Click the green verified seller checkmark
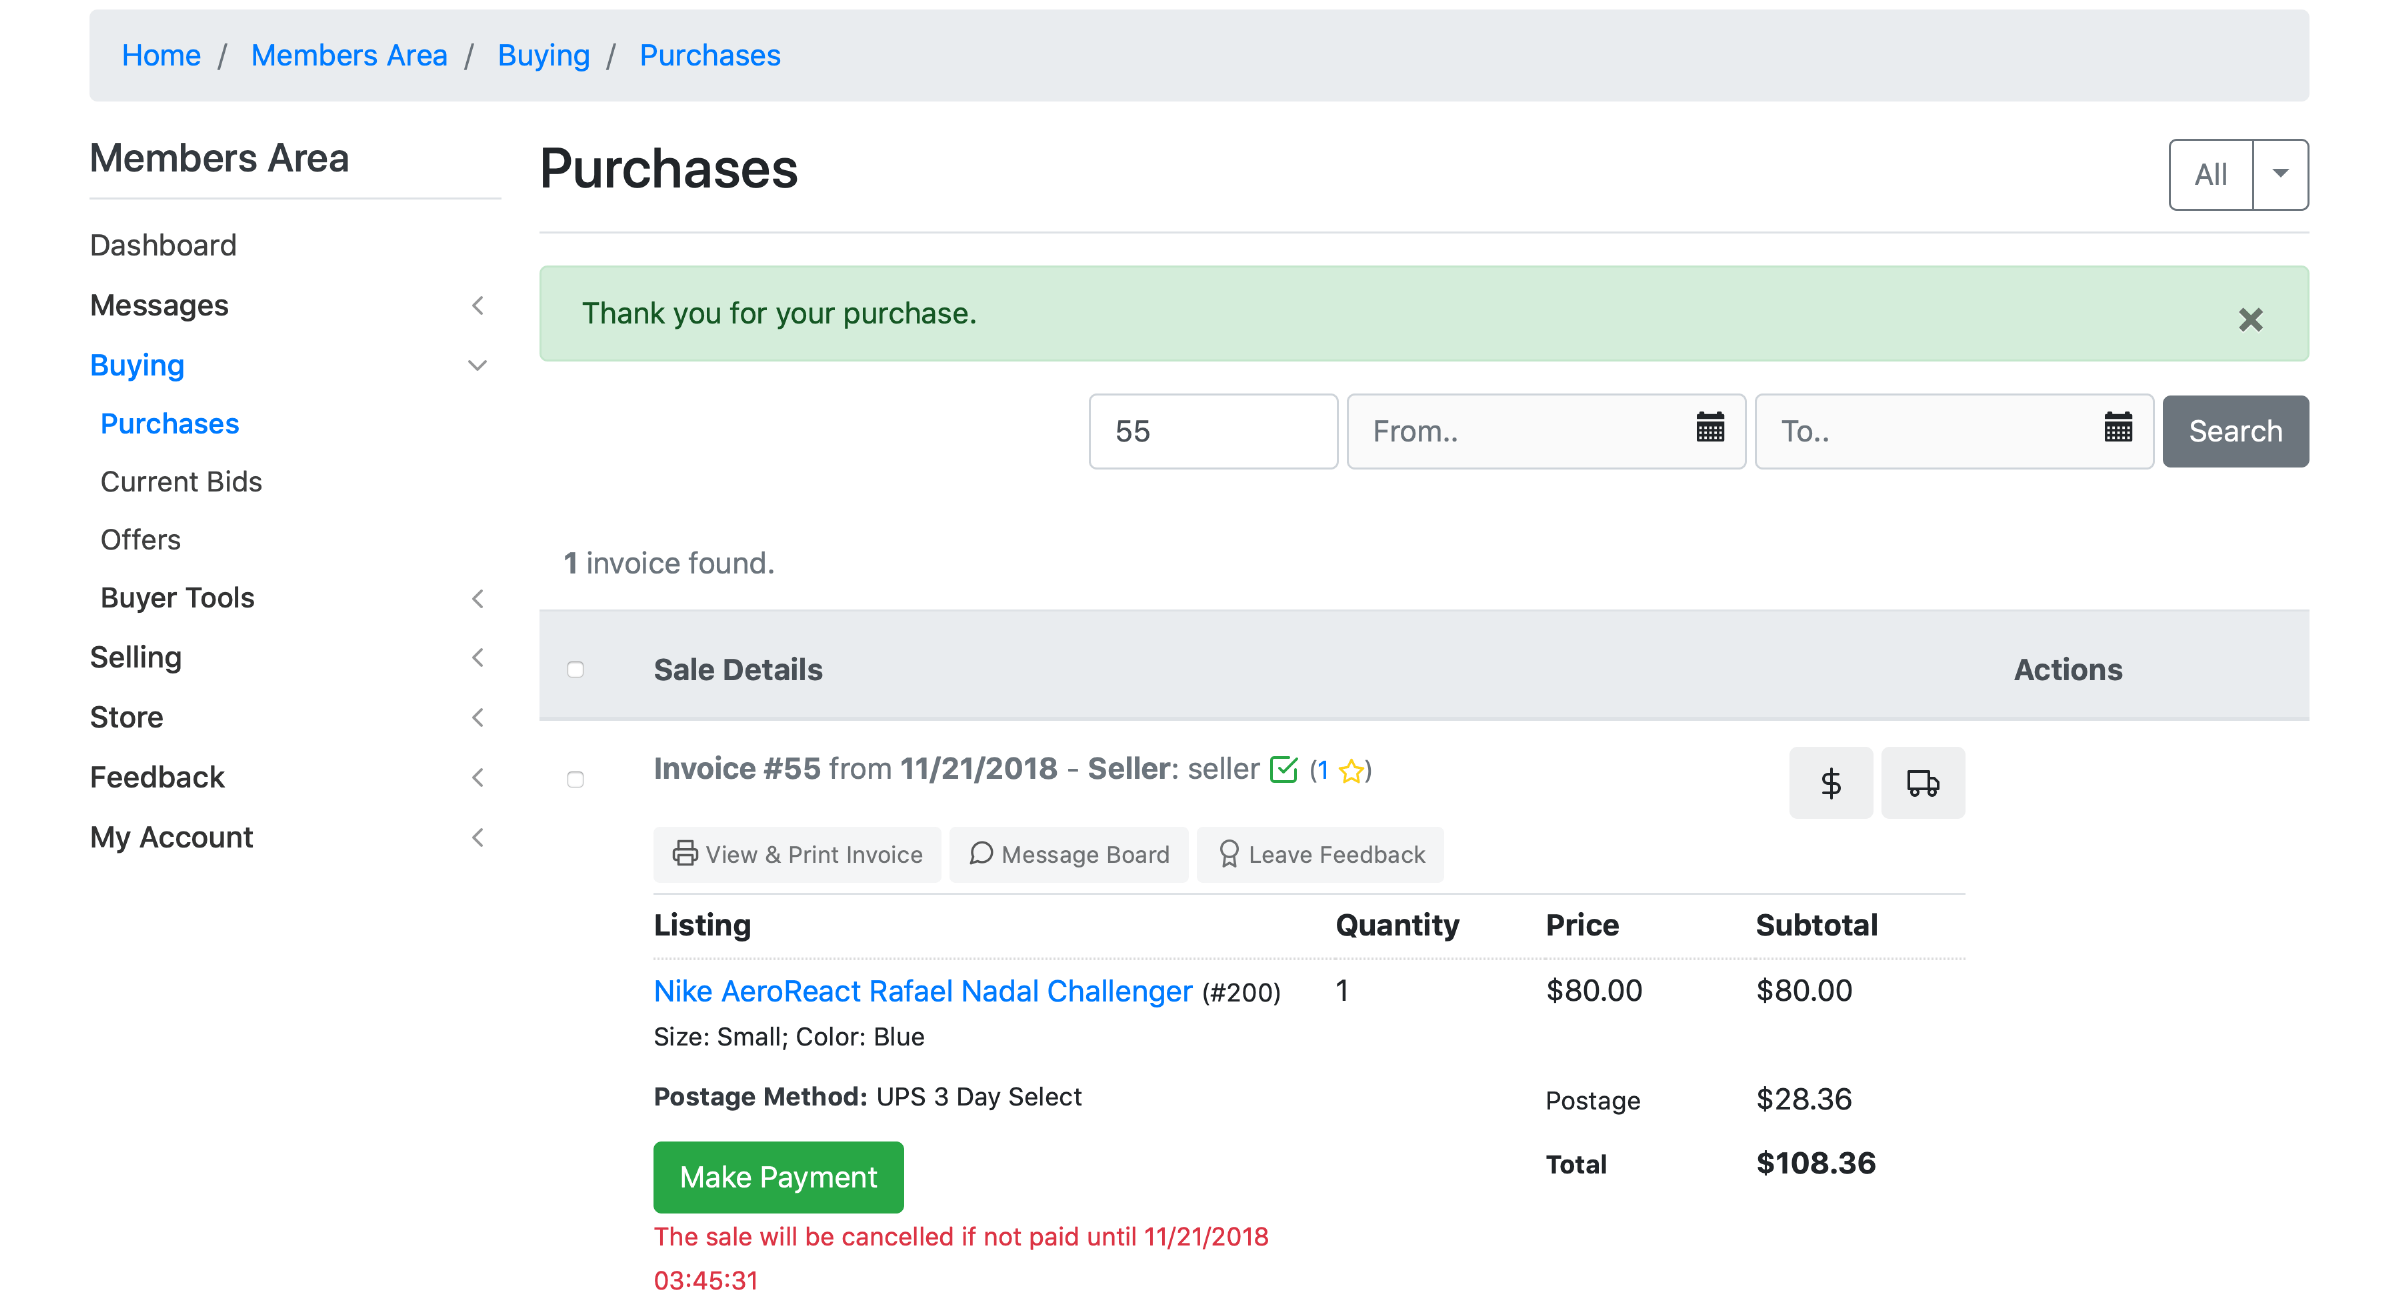2400x1300 pixels. coord(1283,769)
